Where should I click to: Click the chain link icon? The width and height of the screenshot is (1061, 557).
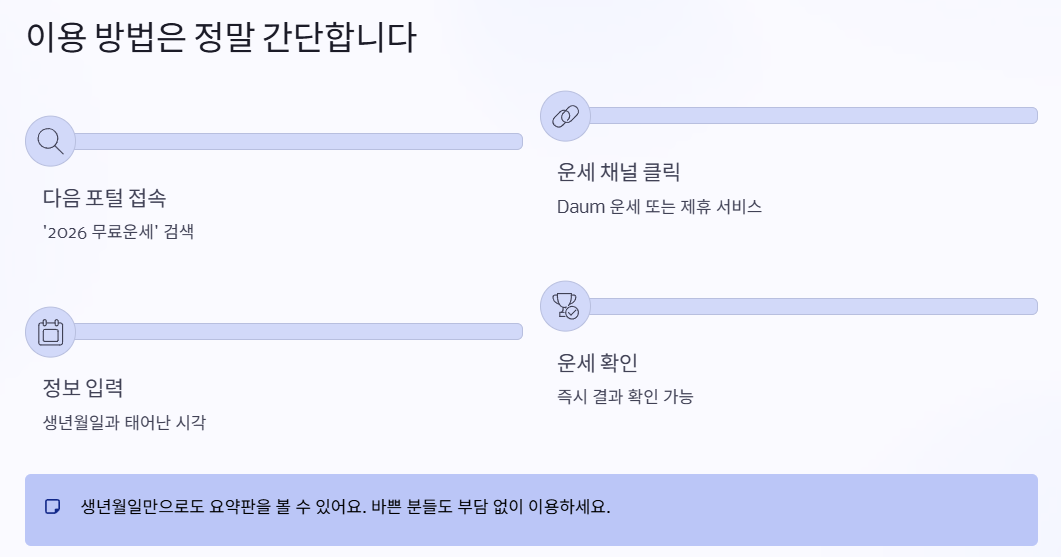click(x=566, y=116)
